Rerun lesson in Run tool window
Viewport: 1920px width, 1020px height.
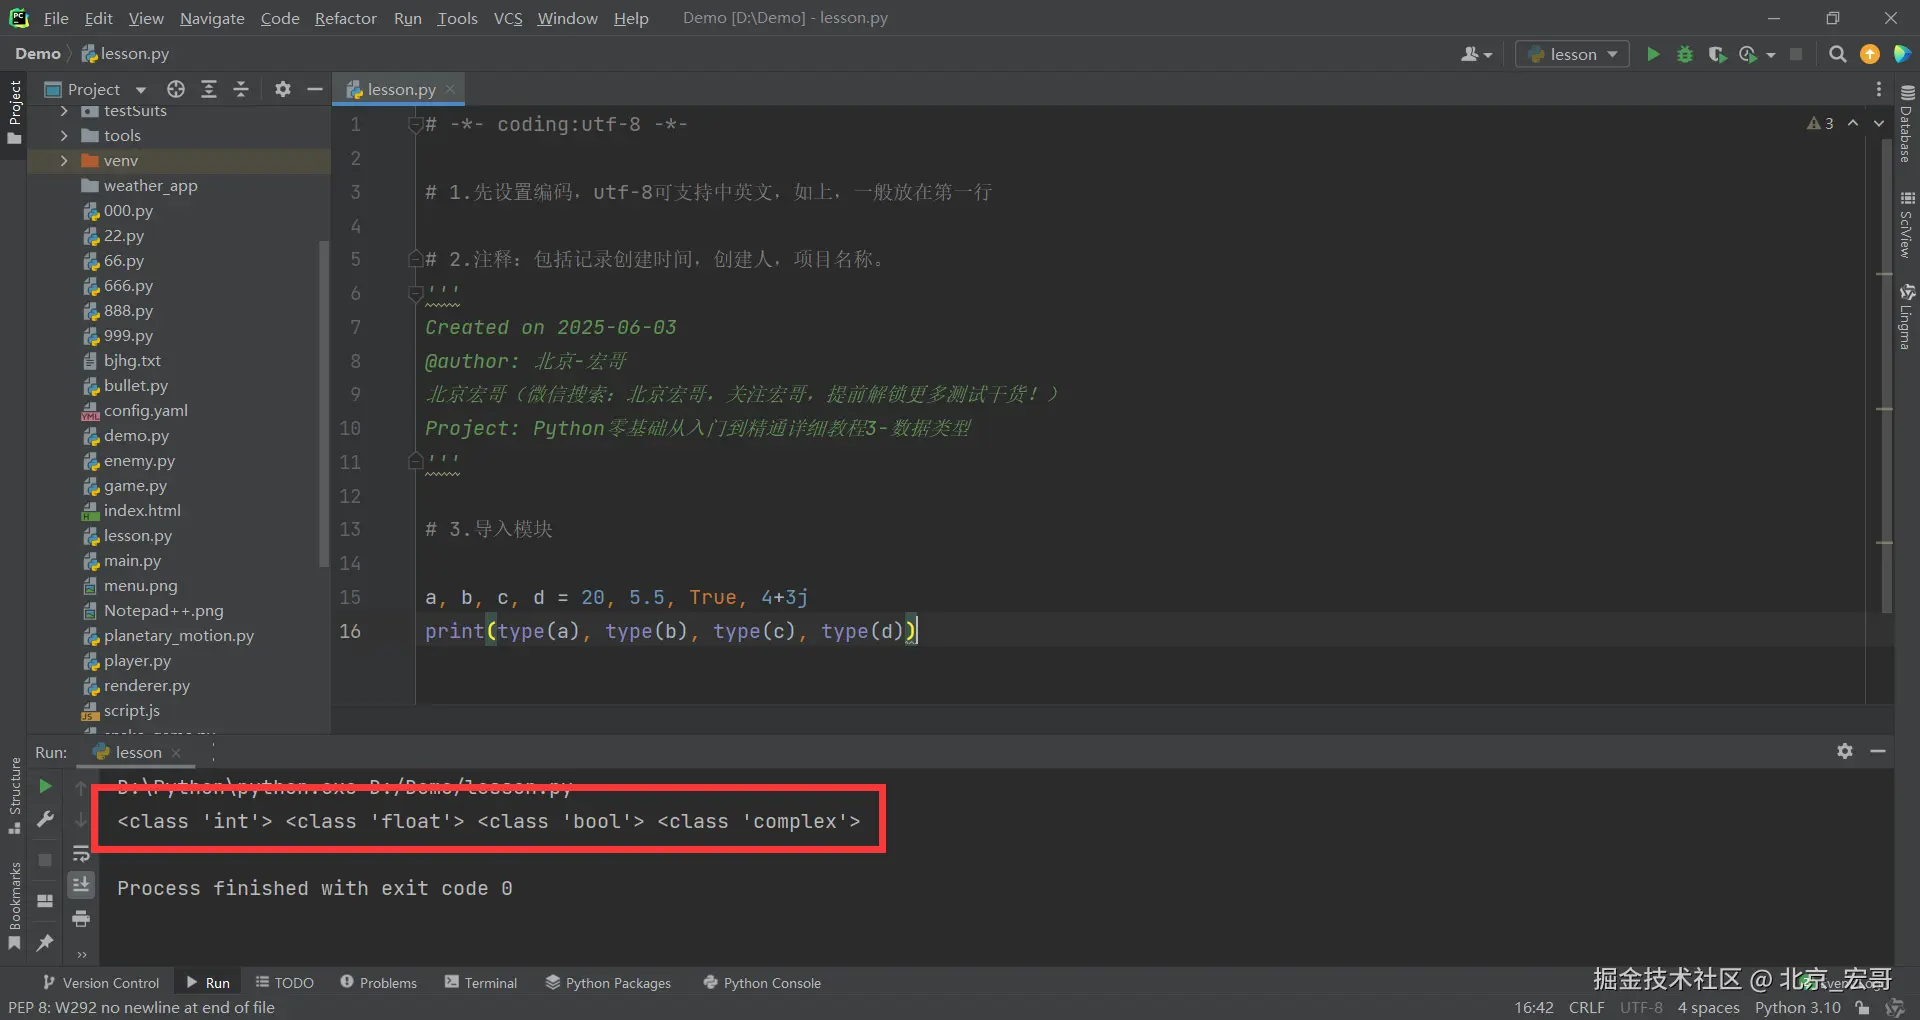[45, 786]
